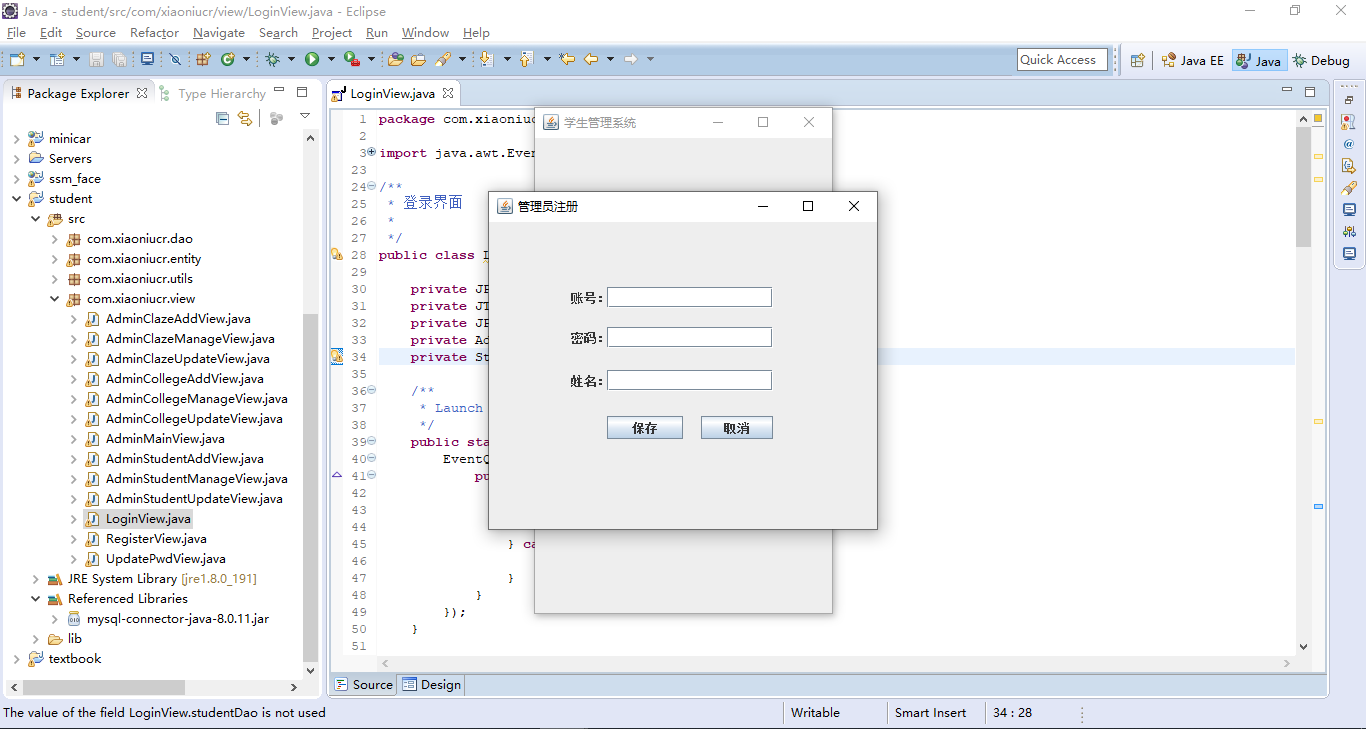Screen dimensions: 1366x729
Task: Click the Restore icon atop right side bar
Action: [x=1349, y=100]
